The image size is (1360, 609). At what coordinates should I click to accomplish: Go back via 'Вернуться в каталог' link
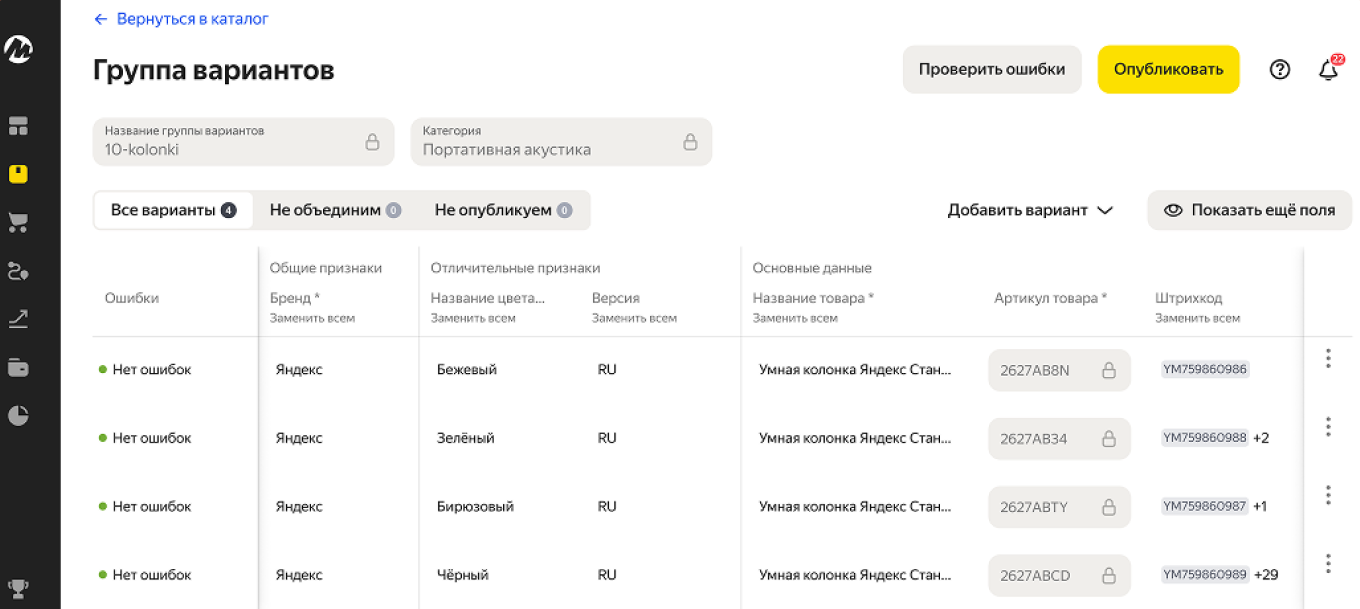click(x=181, y=19)
